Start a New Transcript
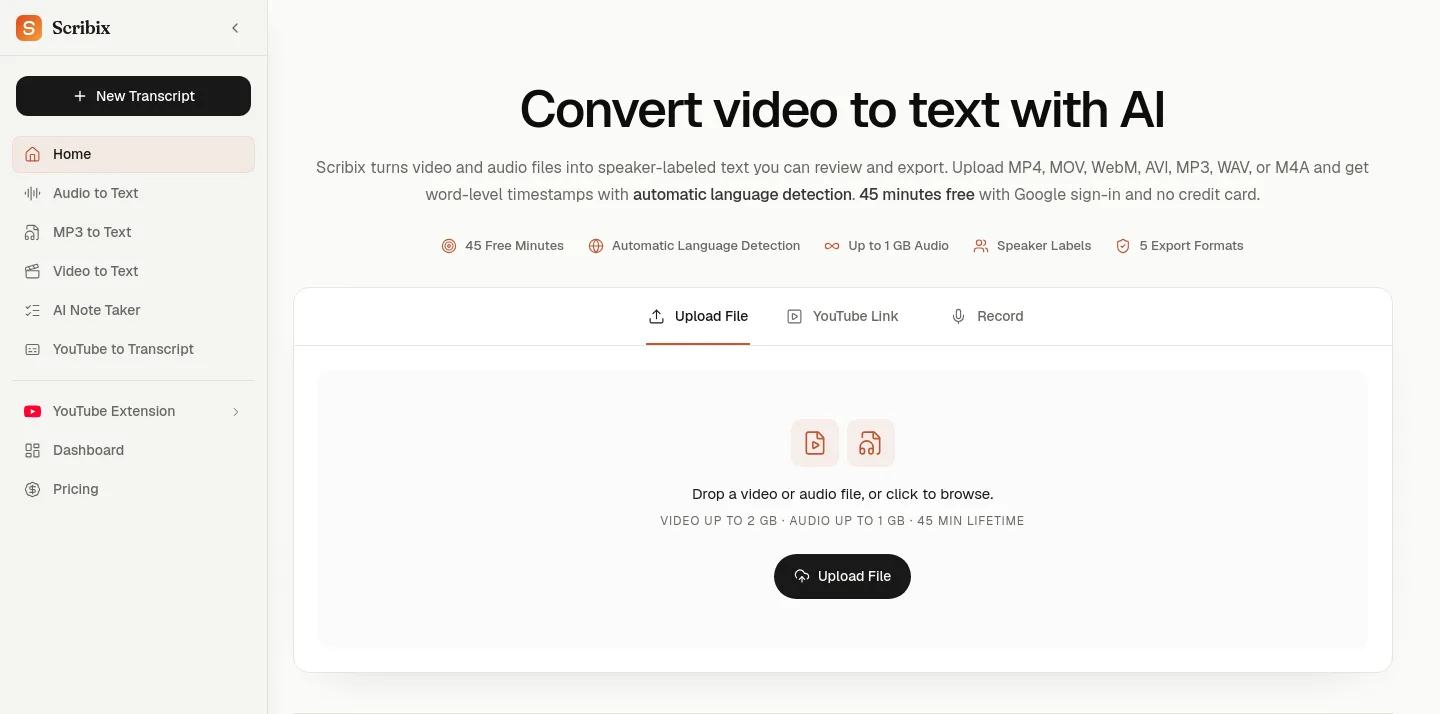Viewport: 1440px width, 714px height. [x=133, y=96]
